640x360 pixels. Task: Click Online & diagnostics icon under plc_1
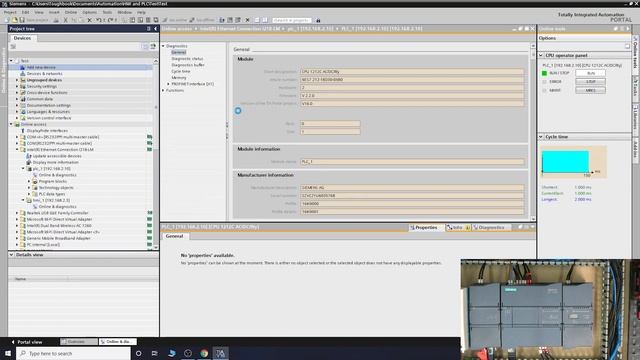tap(35, 175)
